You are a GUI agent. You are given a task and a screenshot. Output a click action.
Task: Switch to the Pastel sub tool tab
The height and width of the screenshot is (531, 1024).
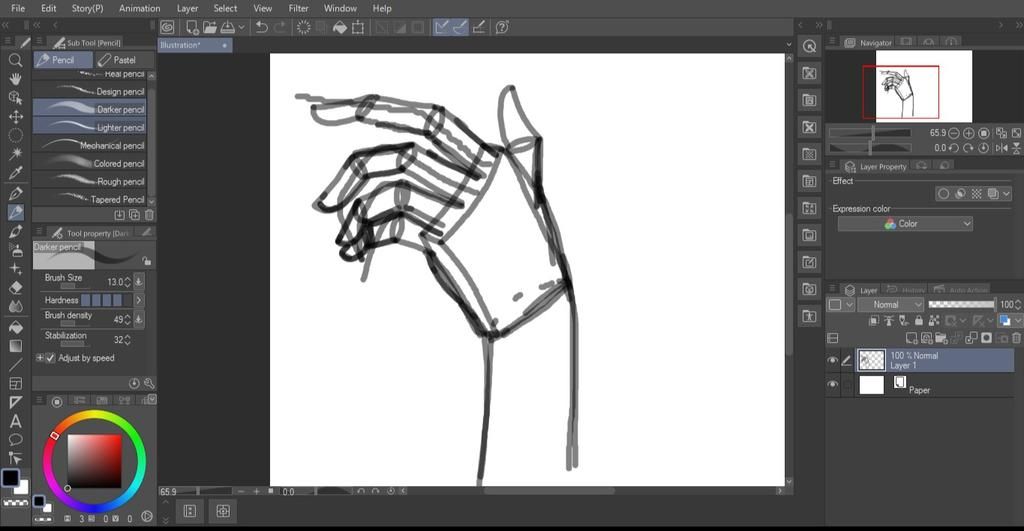[123, 59]
